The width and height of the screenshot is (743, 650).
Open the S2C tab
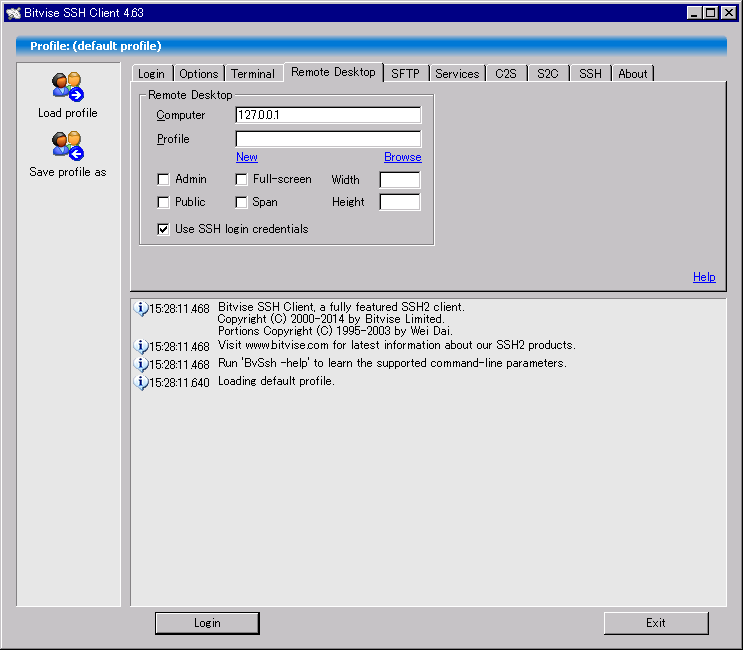pos(548,74)
